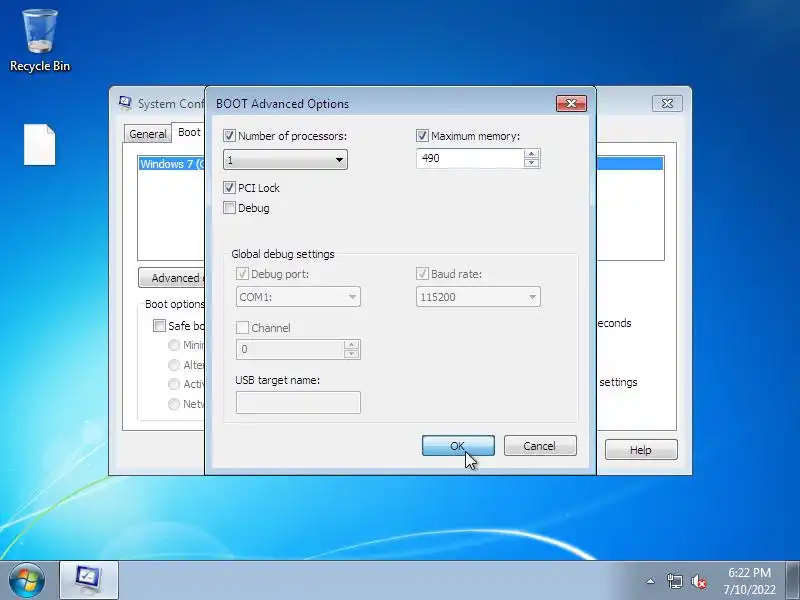Close the BOOT Advanced Options dialog
This screenshot has height=600, width=800.
coord(571,104)
